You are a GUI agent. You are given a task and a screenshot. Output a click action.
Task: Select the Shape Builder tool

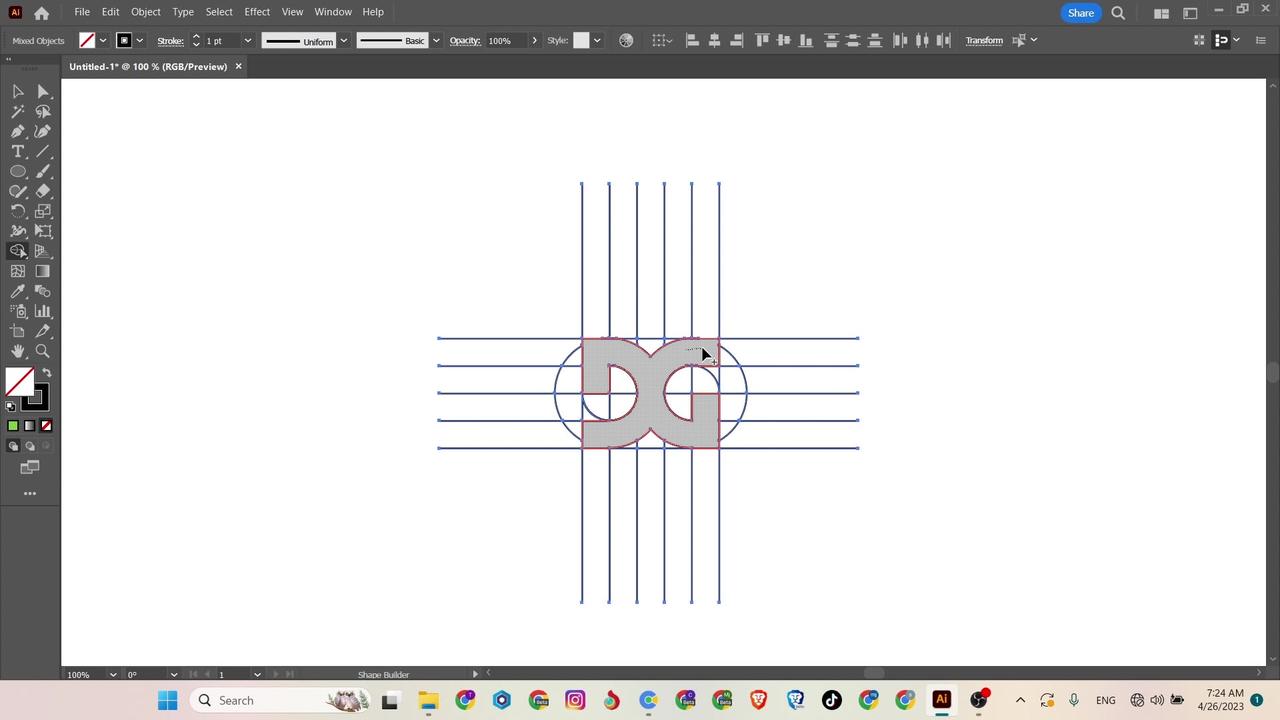17,249
